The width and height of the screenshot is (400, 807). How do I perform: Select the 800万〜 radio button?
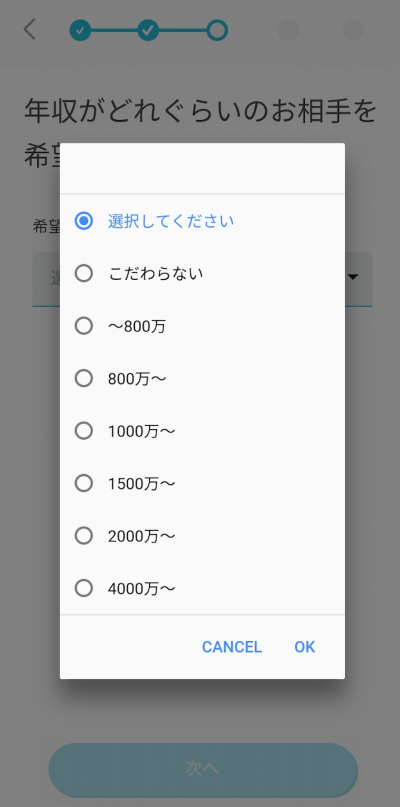coord(202,378)
